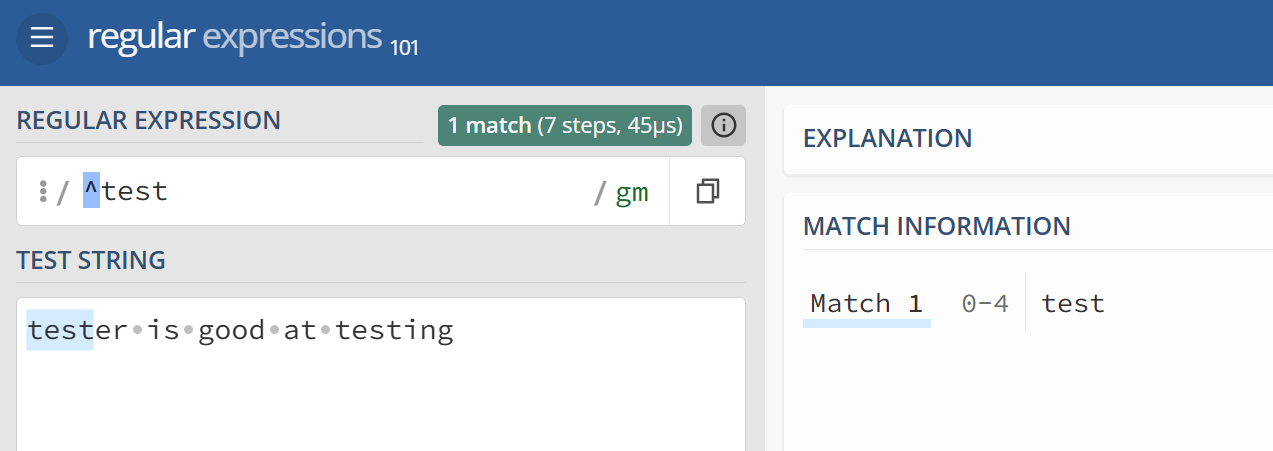1273x451 pixels.
Task: Click the highlighted test match in the test string
Action: pyautogui.click(x=60, y=330)
